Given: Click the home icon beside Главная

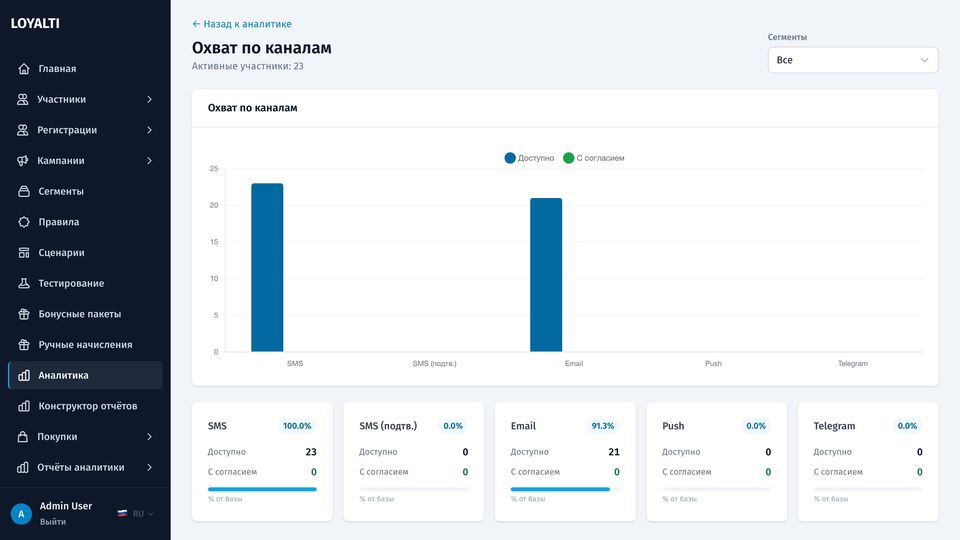Looking at the screenshot, I should pyautogui.click(x=24, y=69).
